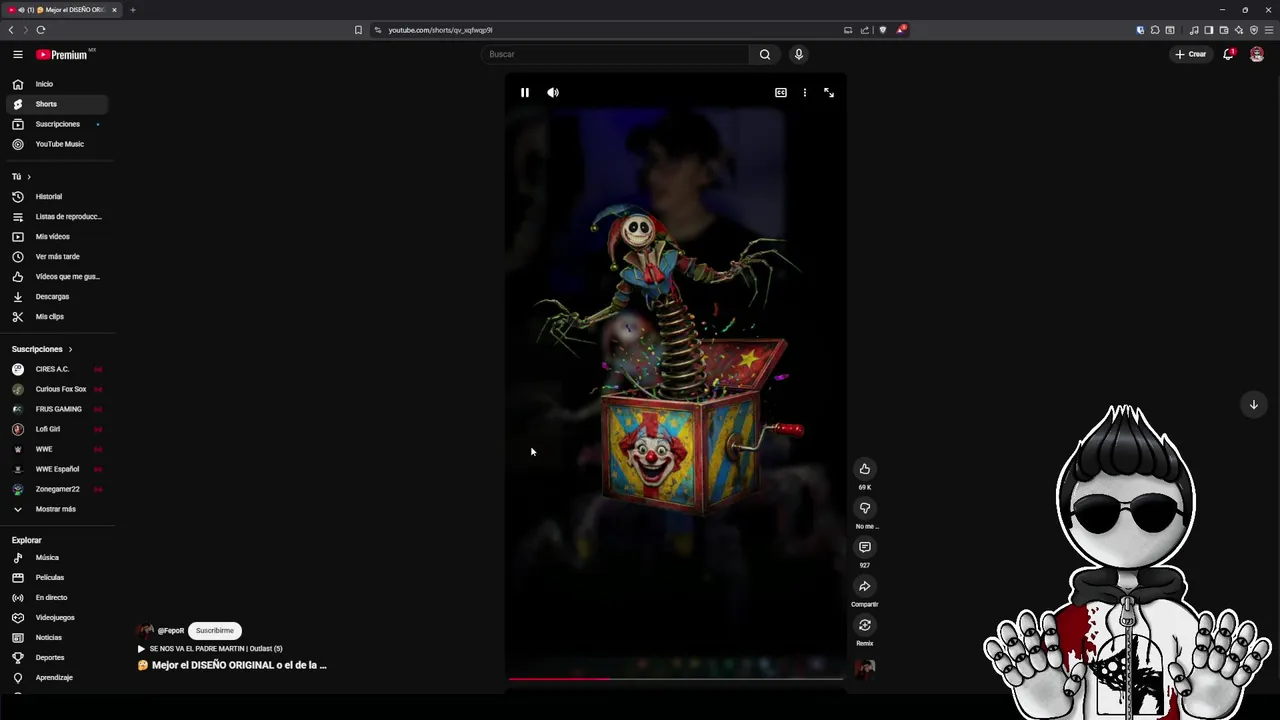Go back with browser back arrow
1280x720 pixels.
click(x=11, y=30)
